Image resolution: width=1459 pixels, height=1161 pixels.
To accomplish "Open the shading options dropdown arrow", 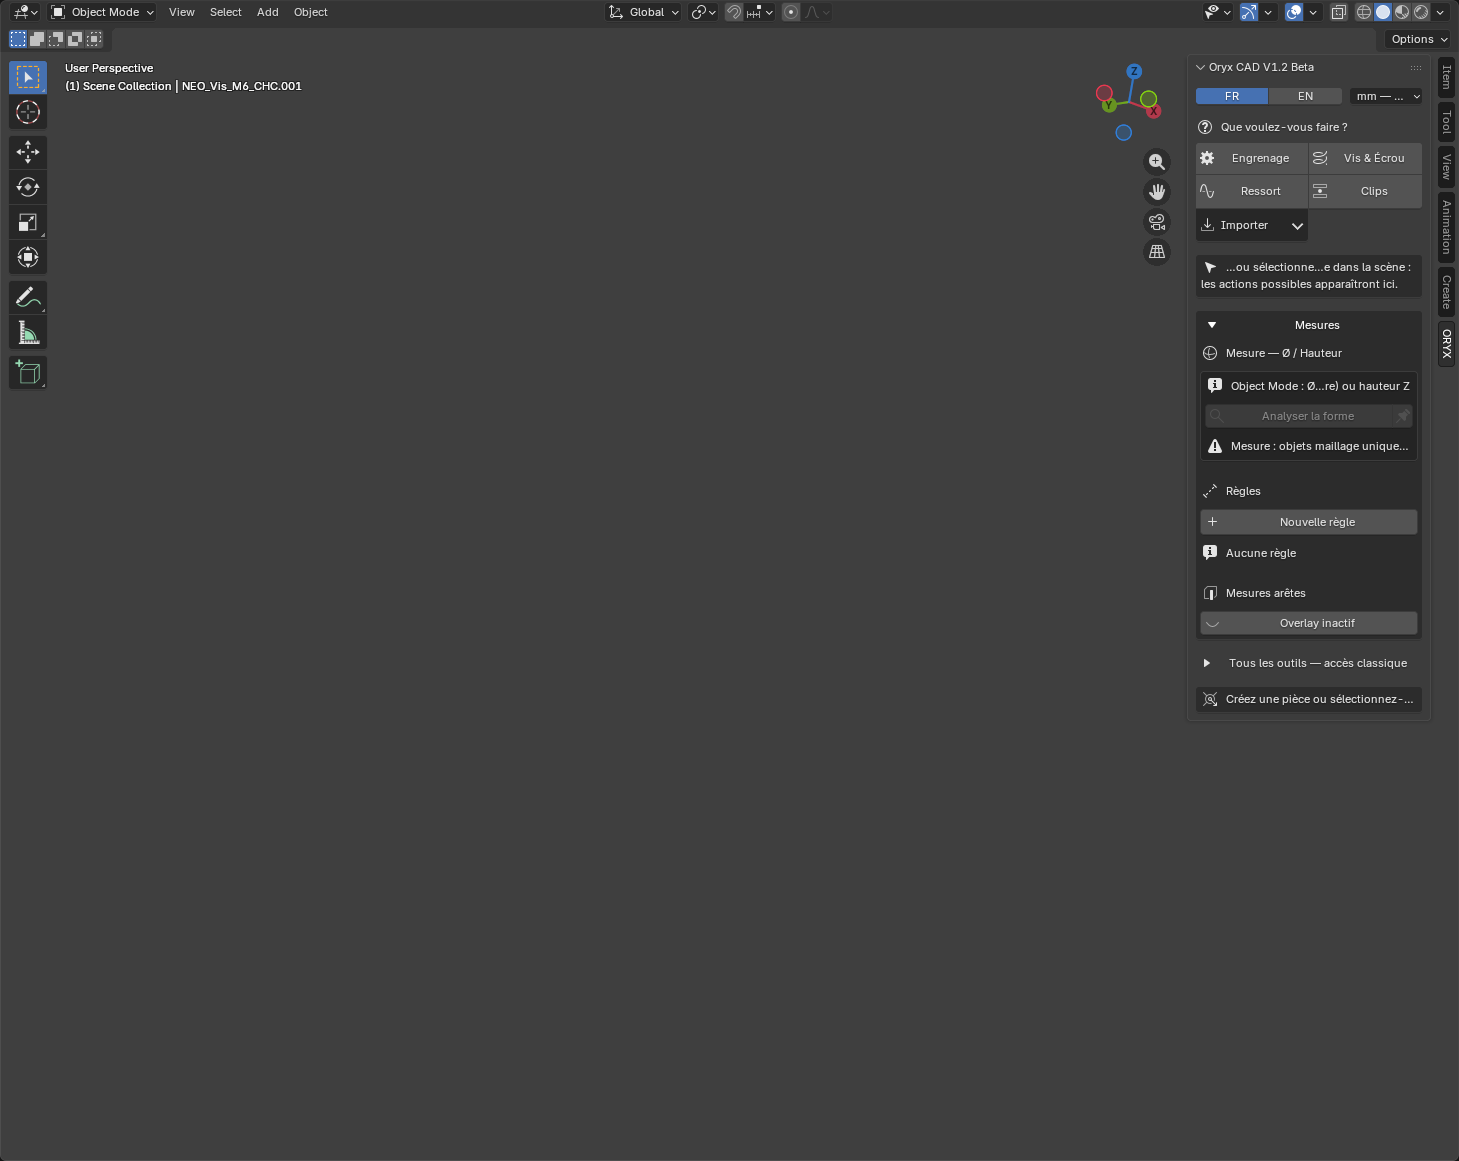I will [x=1440, y=12].
